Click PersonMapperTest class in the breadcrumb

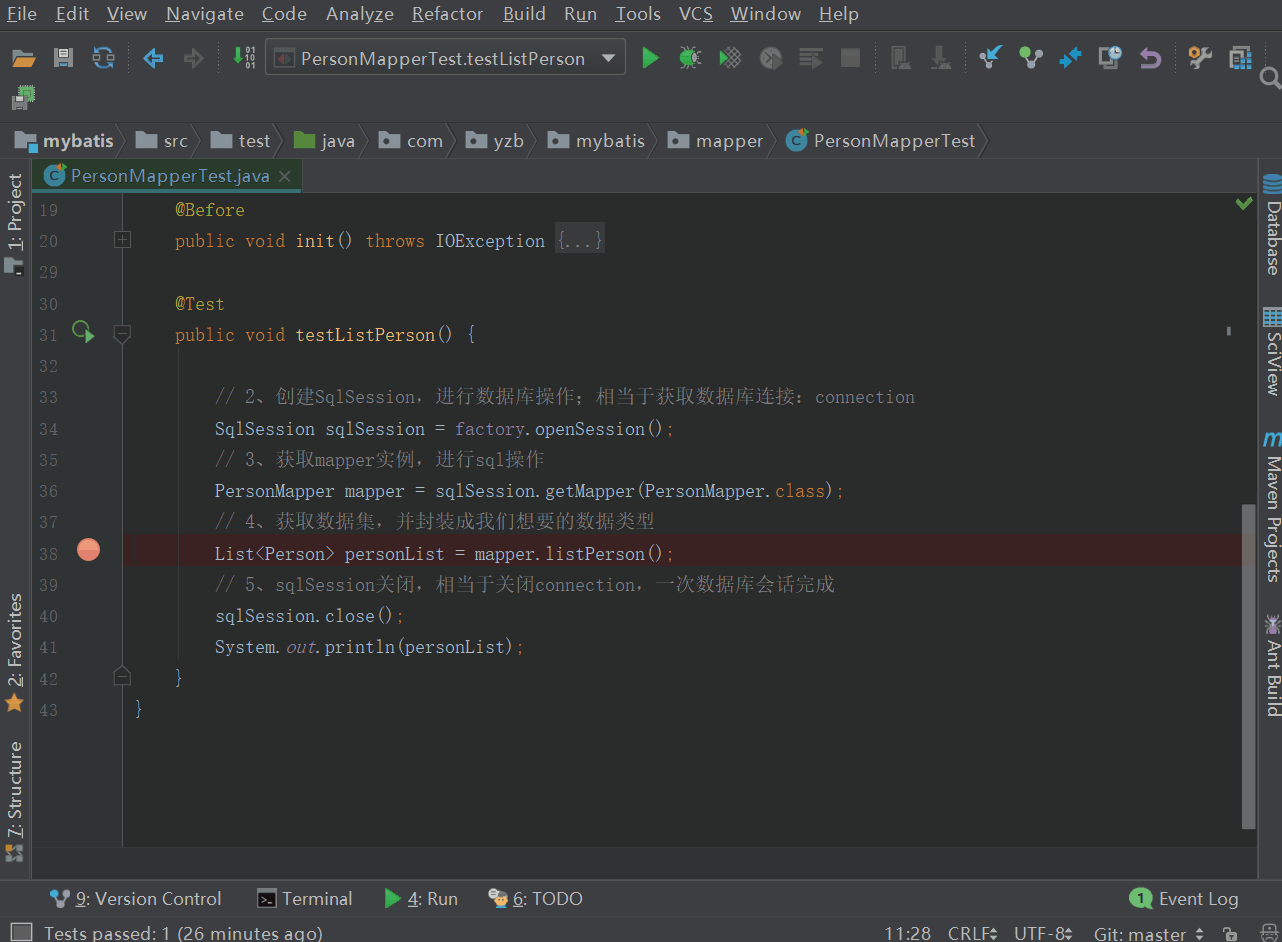881,141
